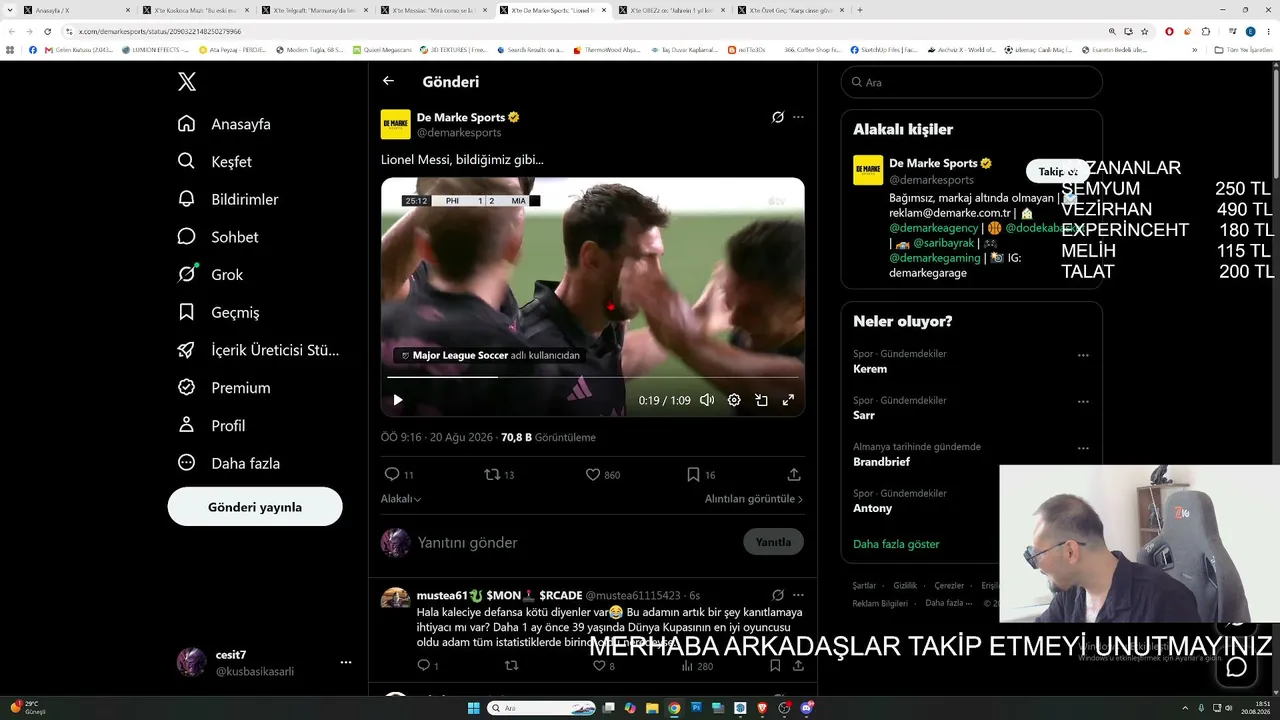The width and height of the screenshot is (1280, 720).
Task: Share the De Marke Sports post
Action: (x=794, y=474)
